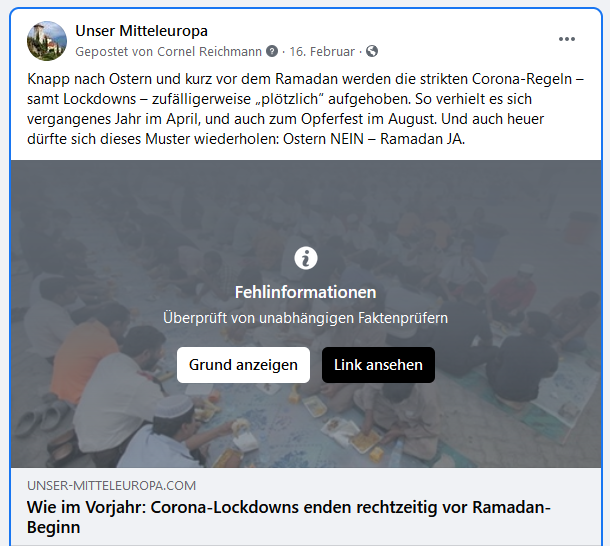Click the post text line ending Ramadan JA
Image resolution: width=610 pixels, height=546 pixels.
(x=246, y=139)
